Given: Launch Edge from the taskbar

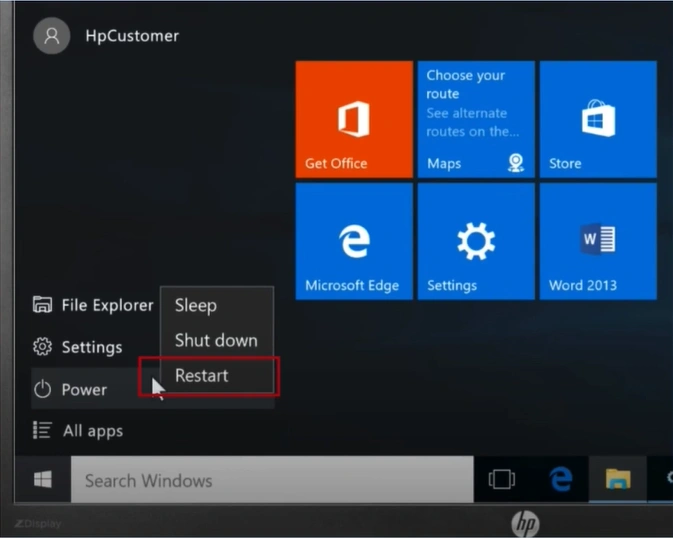Looking at the screenshot, I should 561,479.
